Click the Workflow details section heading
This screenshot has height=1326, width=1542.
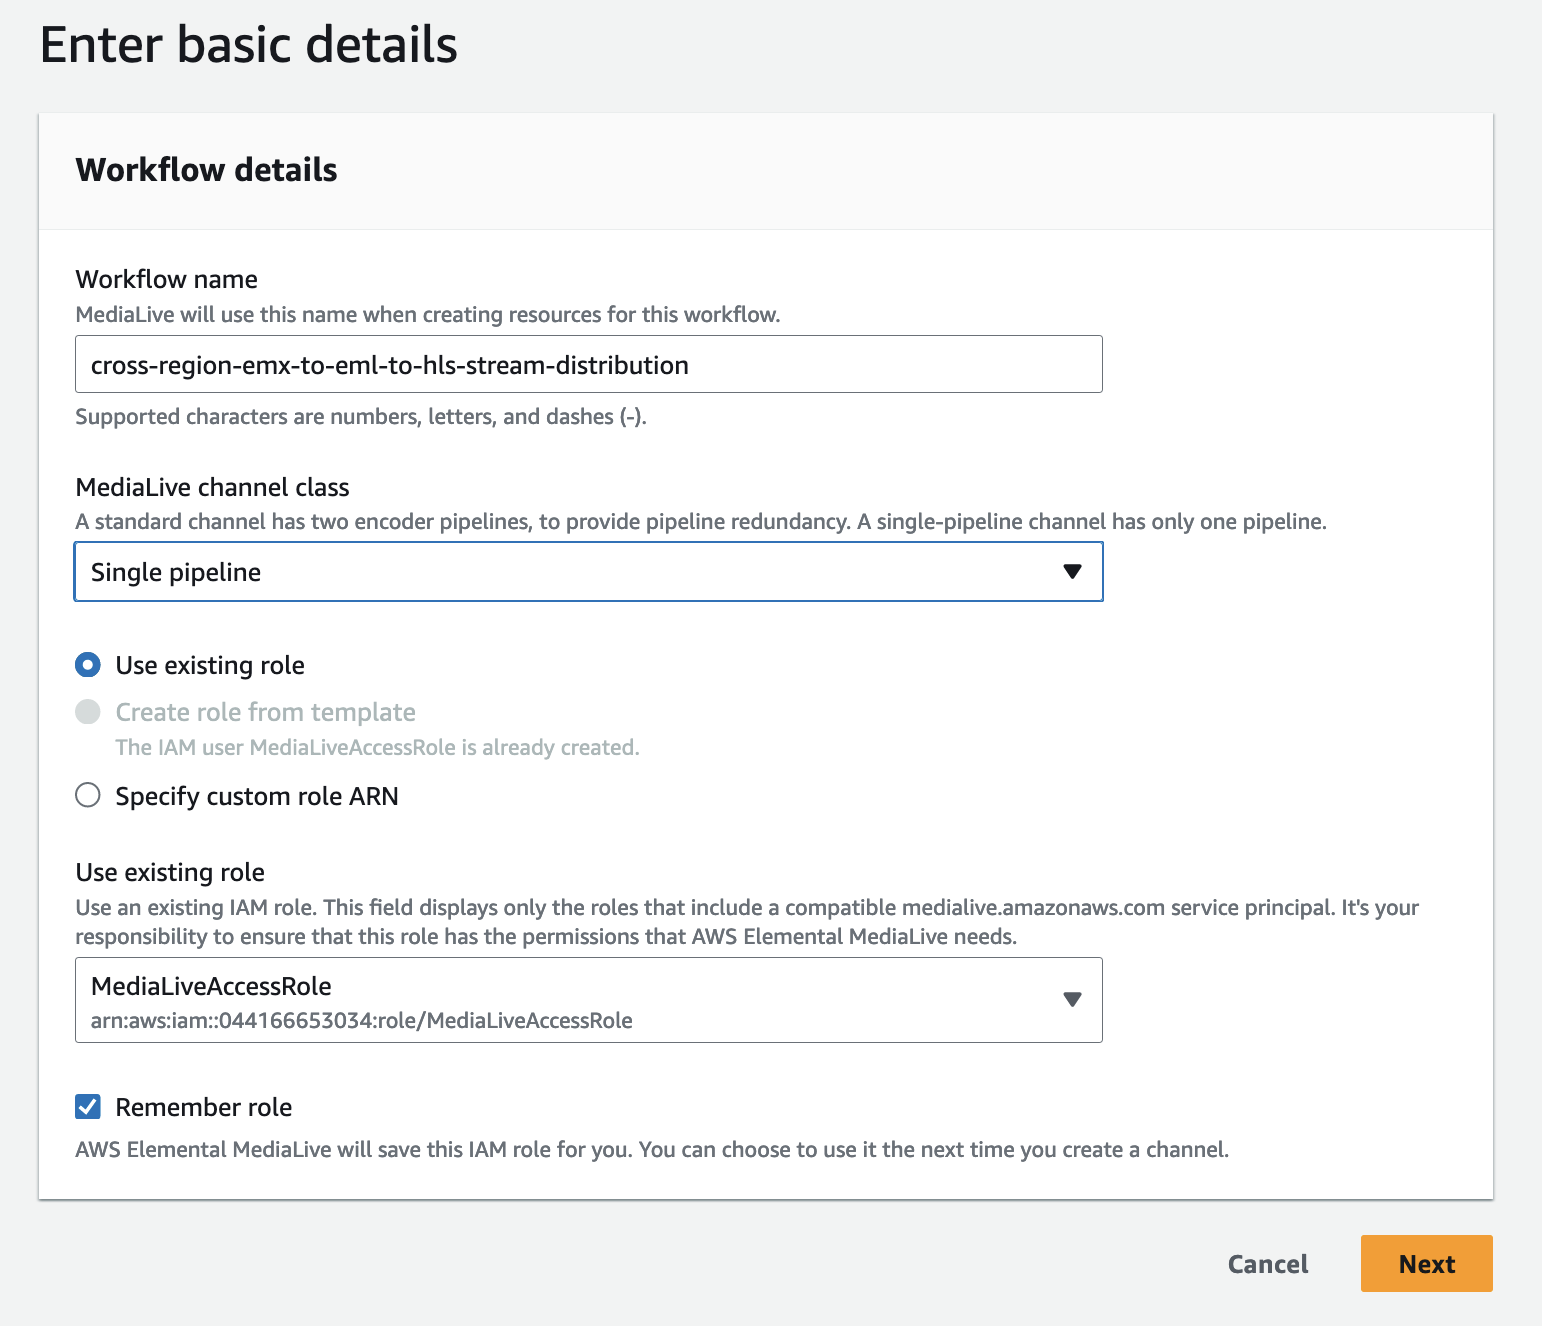click(207, 170)
